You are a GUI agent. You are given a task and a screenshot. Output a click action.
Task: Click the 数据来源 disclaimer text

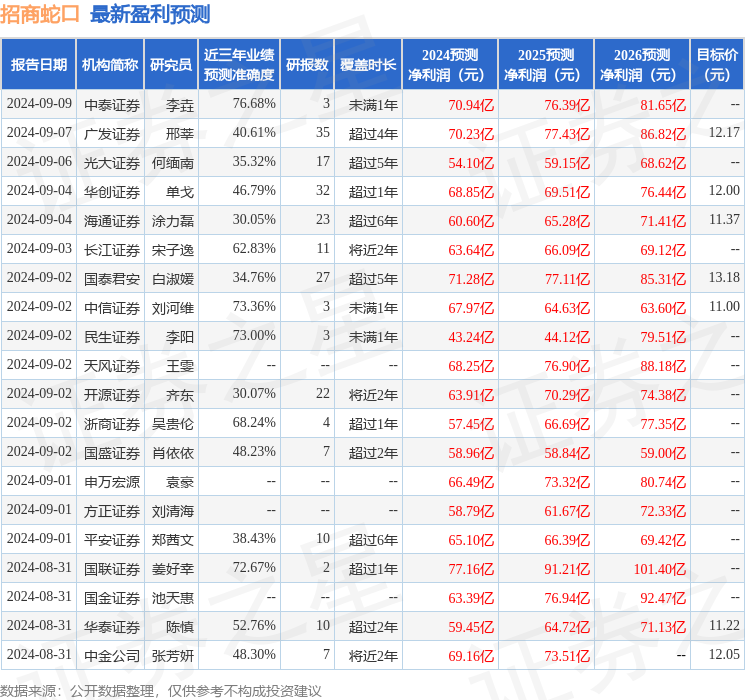pyautogui.click(x=161, y=690)
